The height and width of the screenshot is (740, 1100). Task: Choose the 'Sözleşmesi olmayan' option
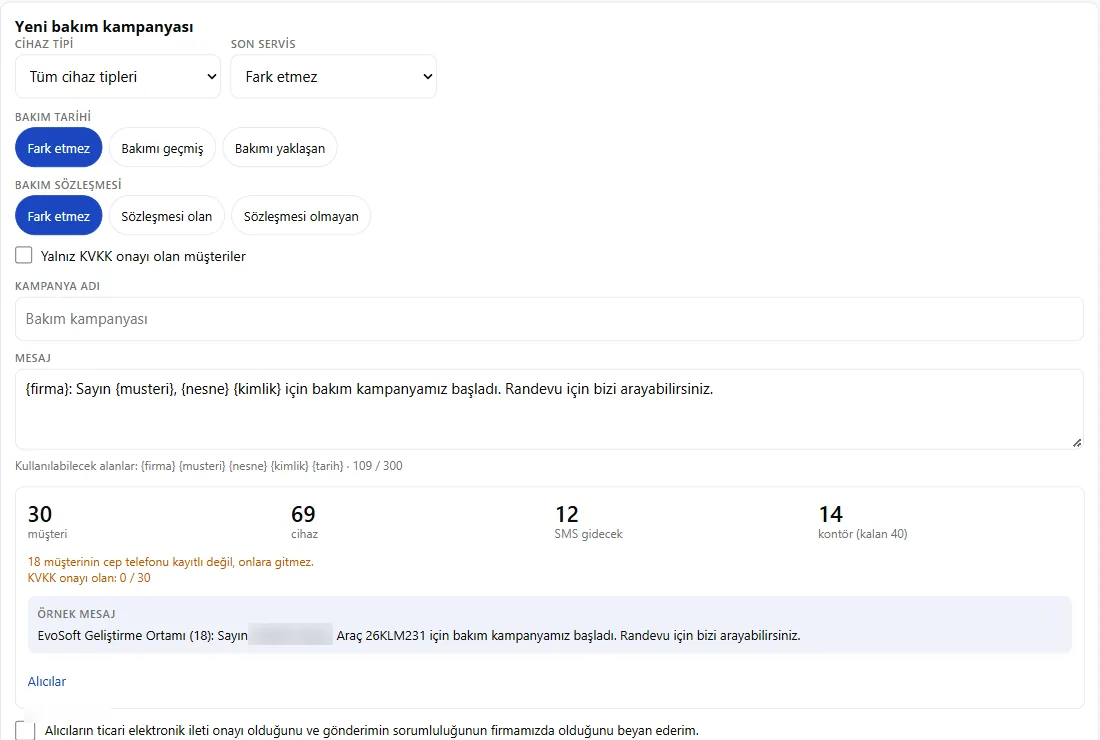click(x=301, y=216)
